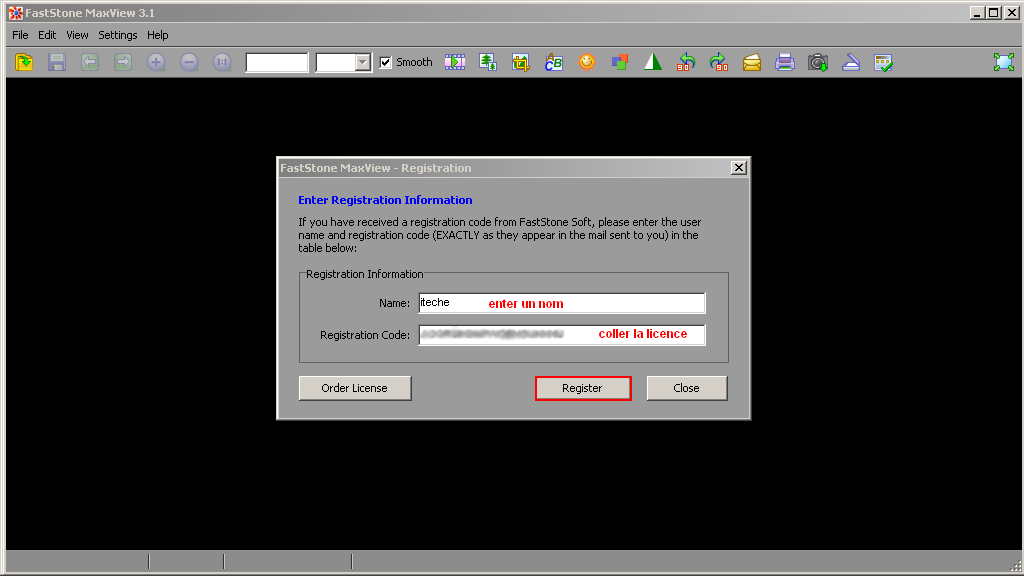Go to previous image arrow icon

(90, 62)
